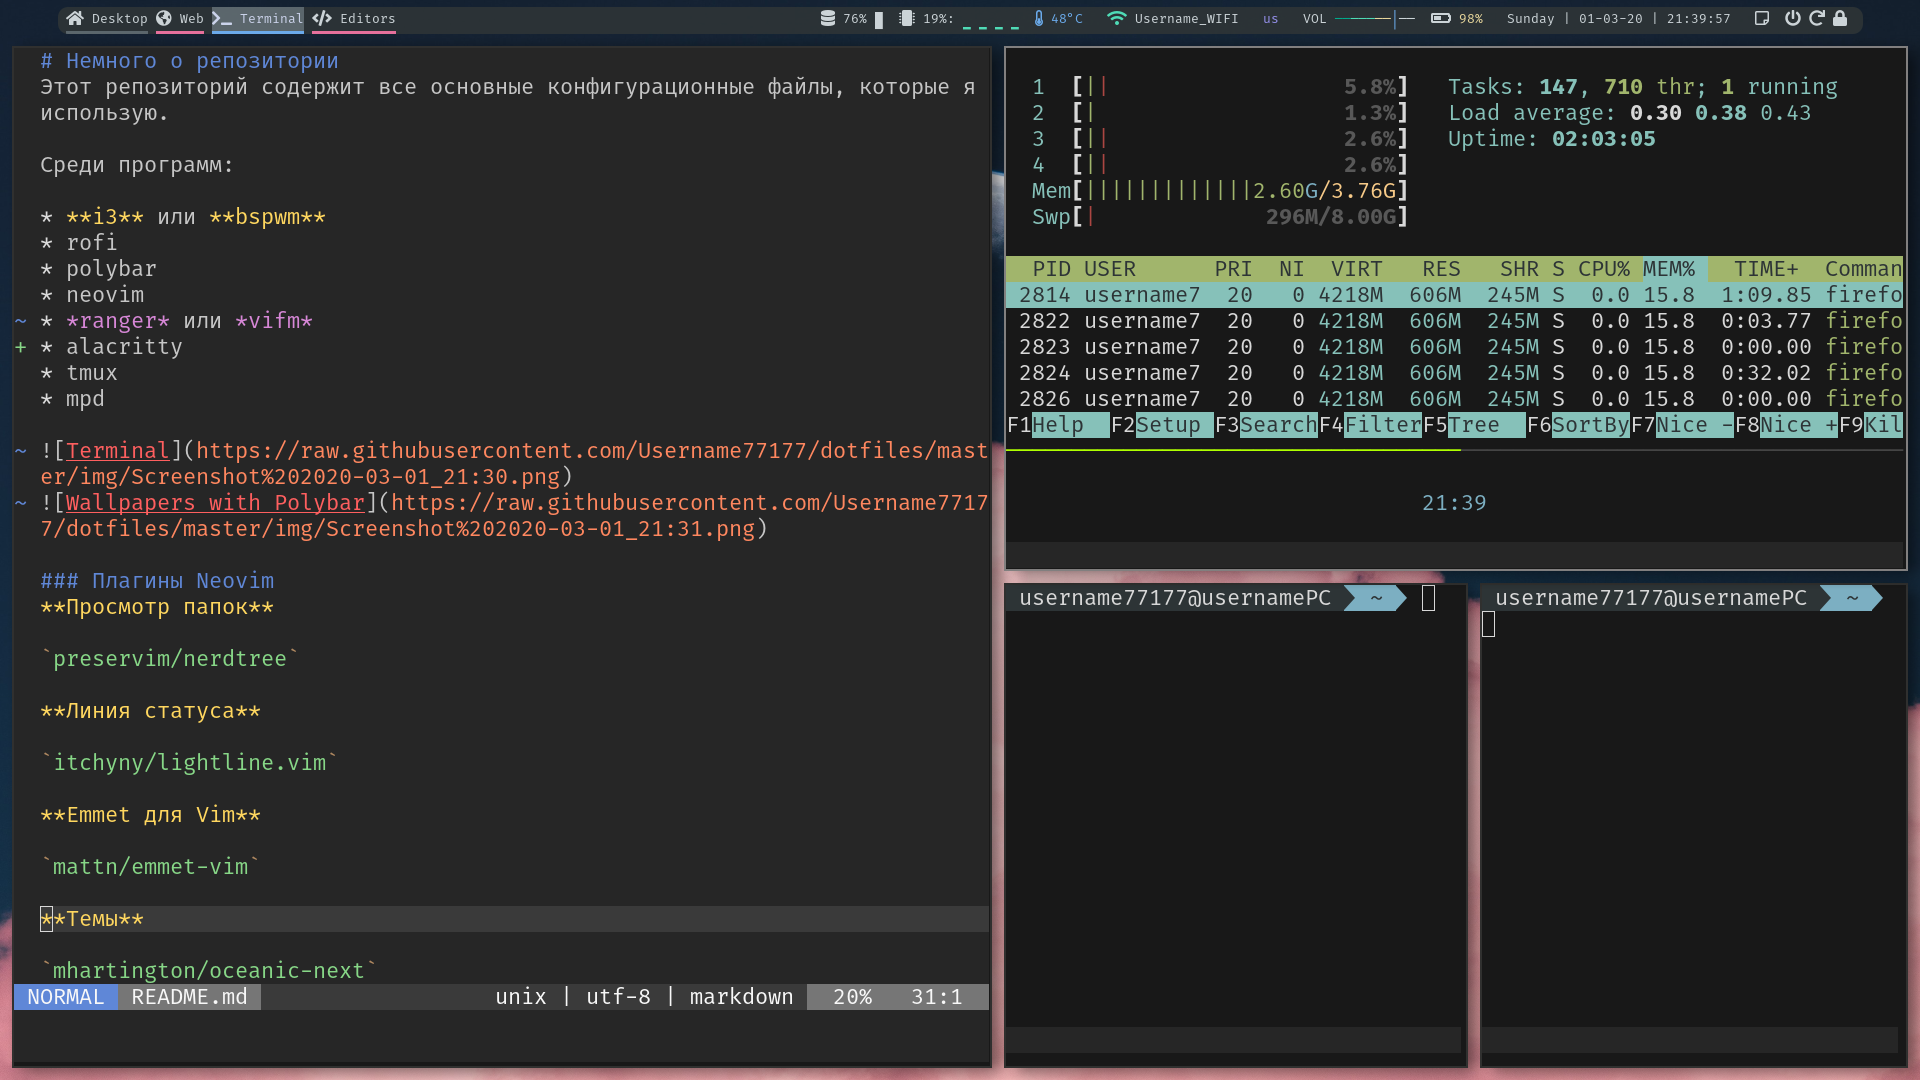Open the Editors workspace
The height and width of the screenshot is (1080, 1920).
coord(354,18)
